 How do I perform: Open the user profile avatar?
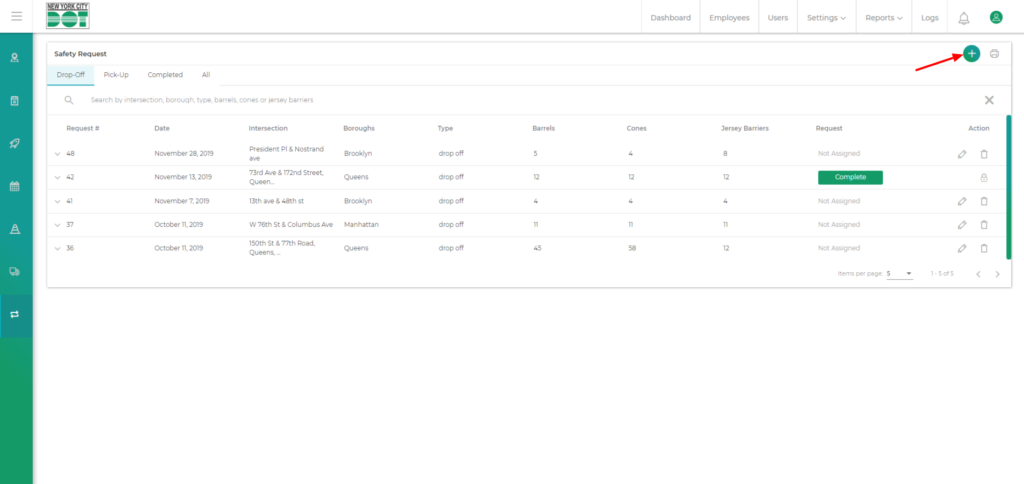point(996,17)
